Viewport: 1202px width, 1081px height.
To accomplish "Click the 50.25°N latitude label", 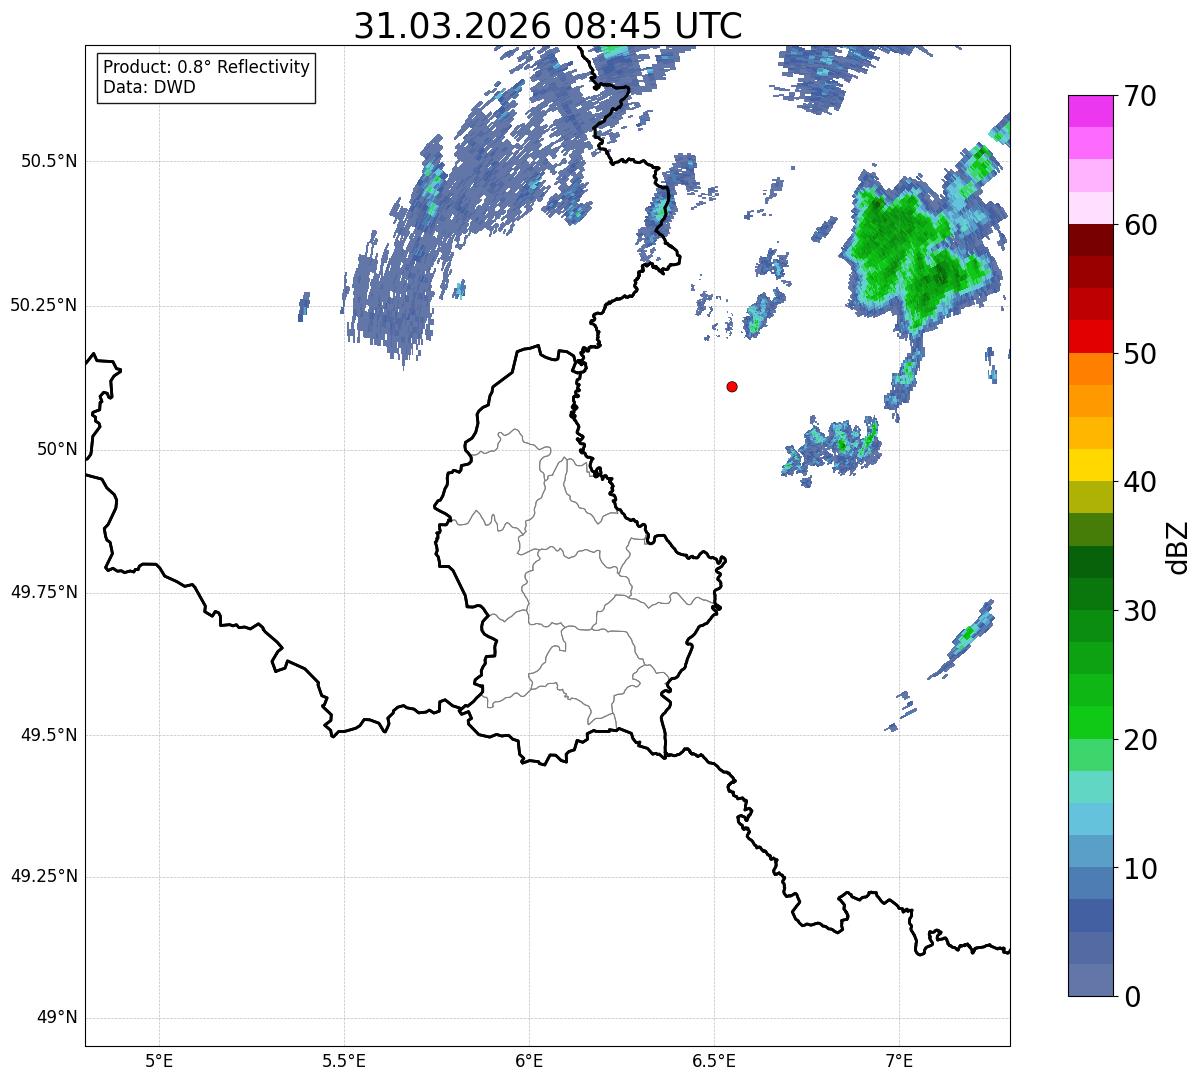I will 43,305.
